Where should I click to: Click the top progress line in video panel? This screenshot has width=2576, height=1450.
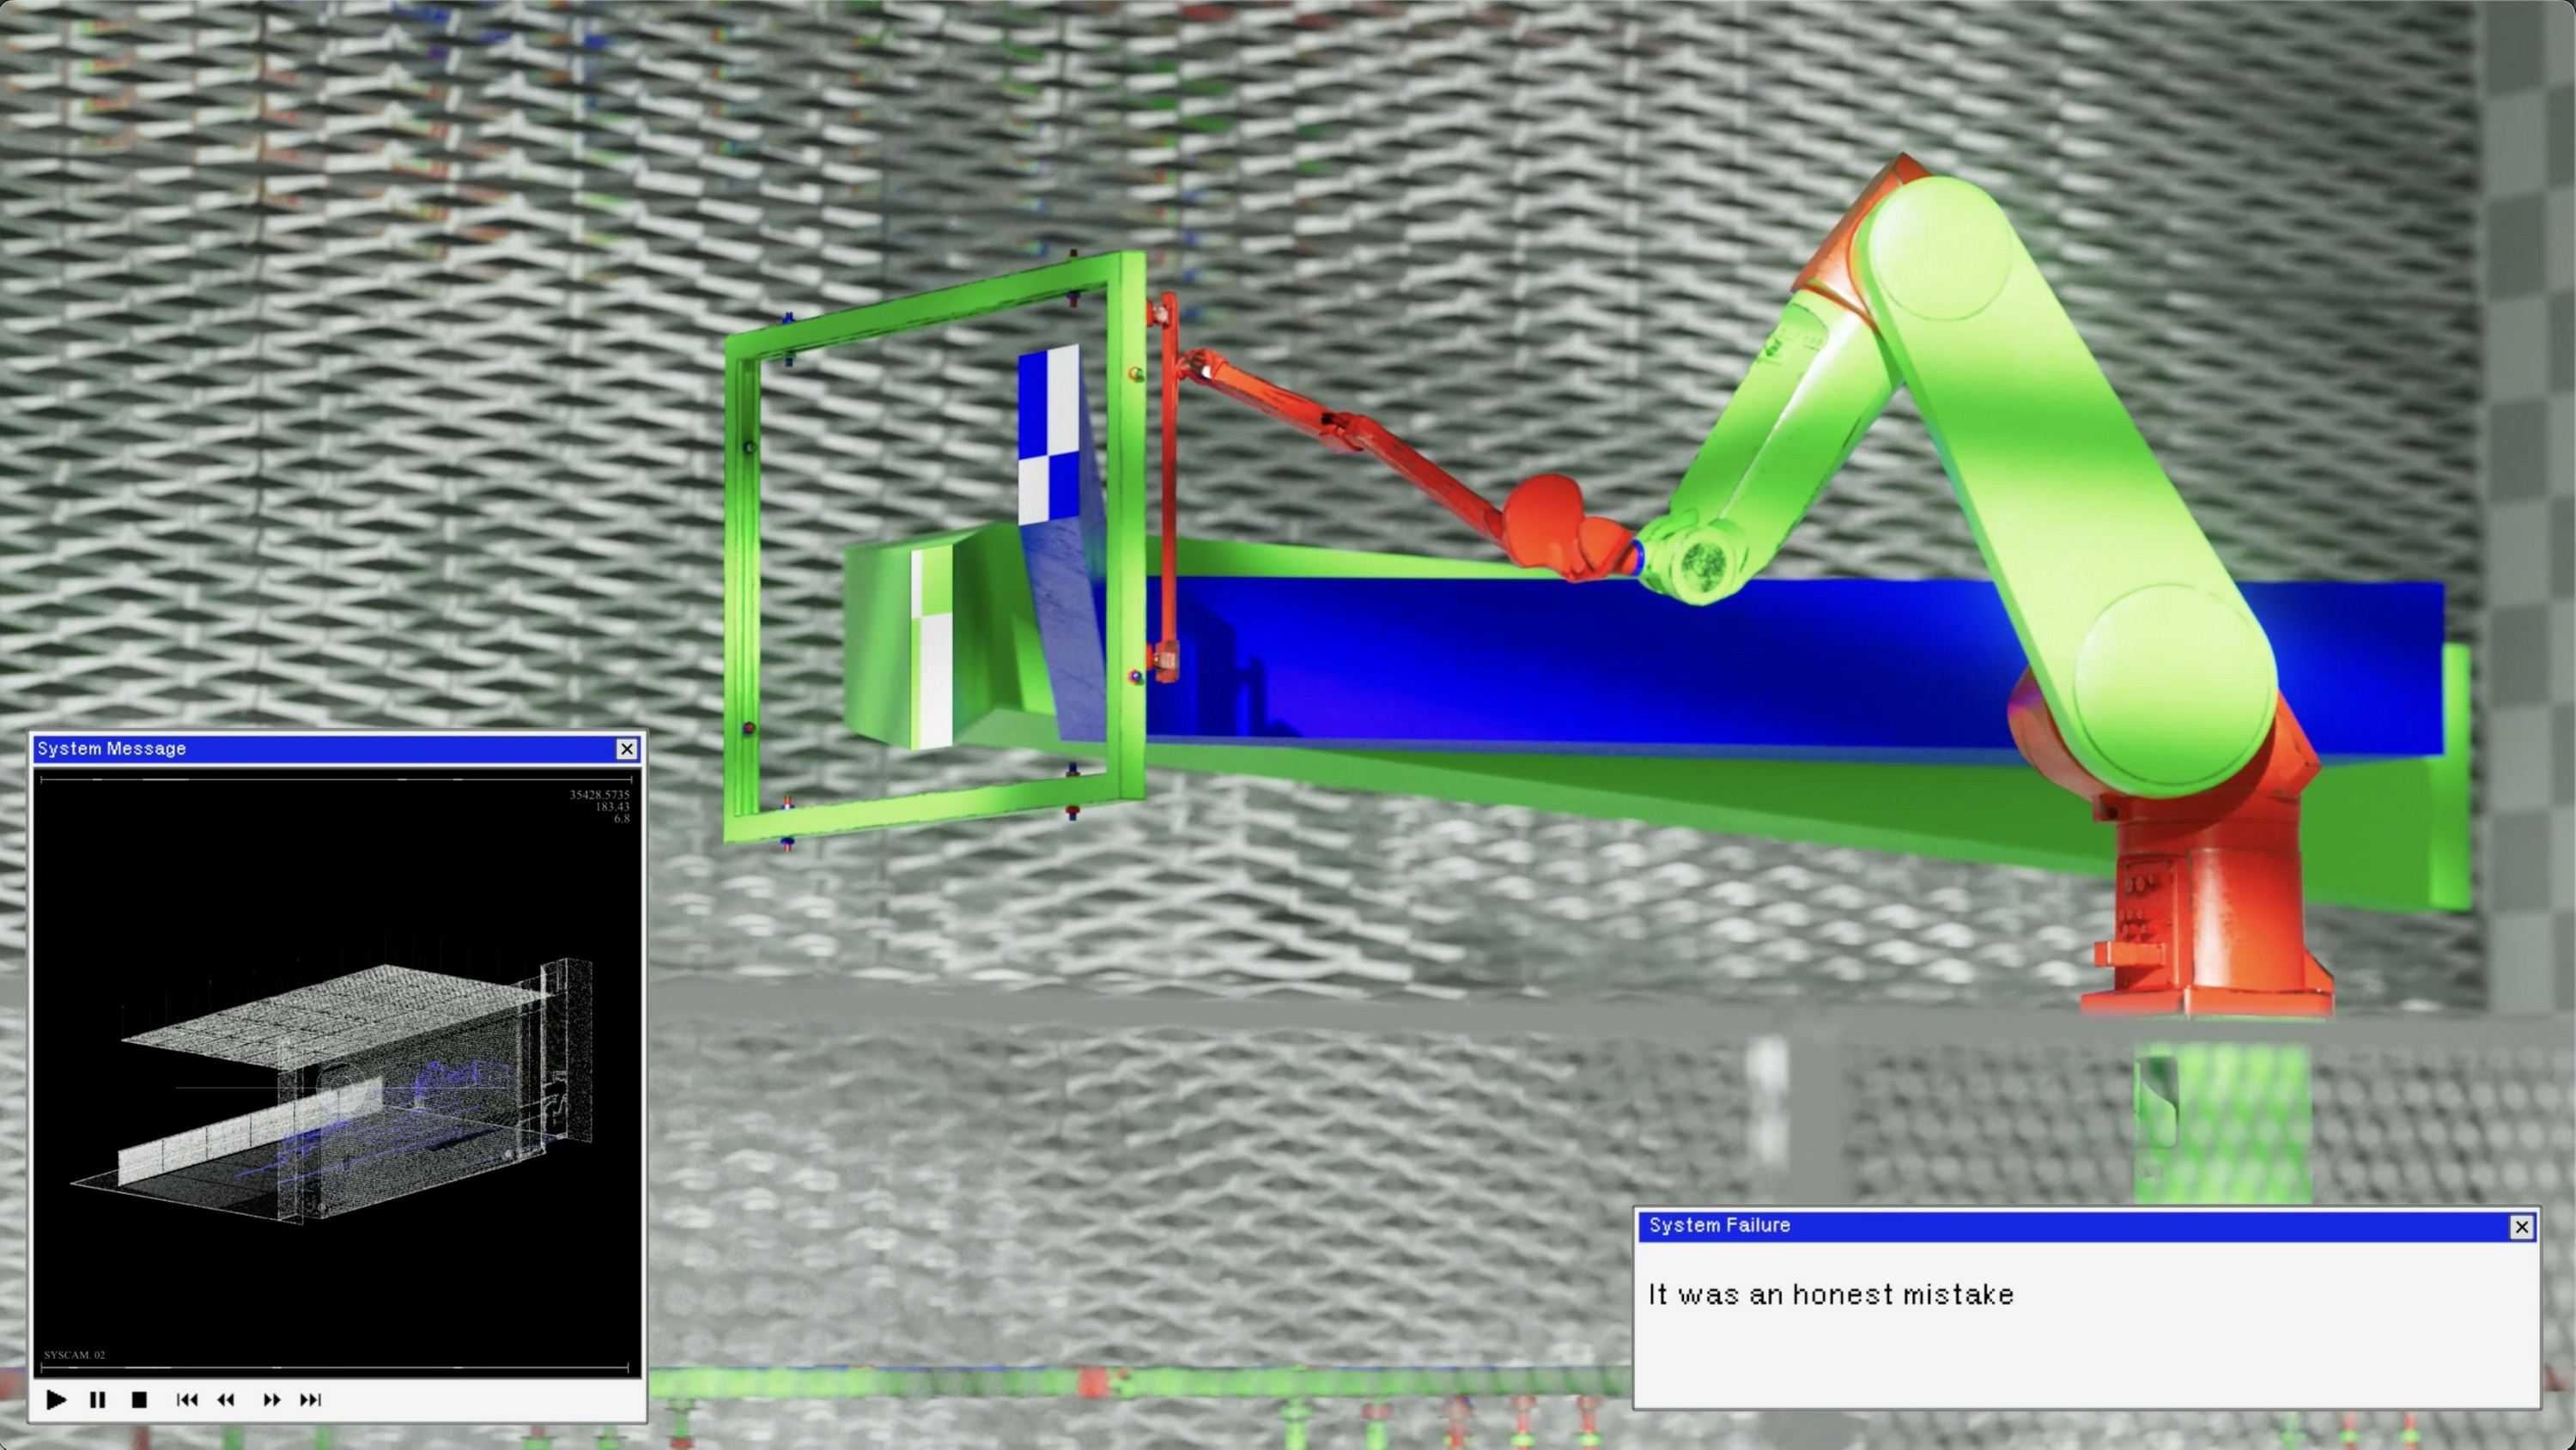coord(335,779)
